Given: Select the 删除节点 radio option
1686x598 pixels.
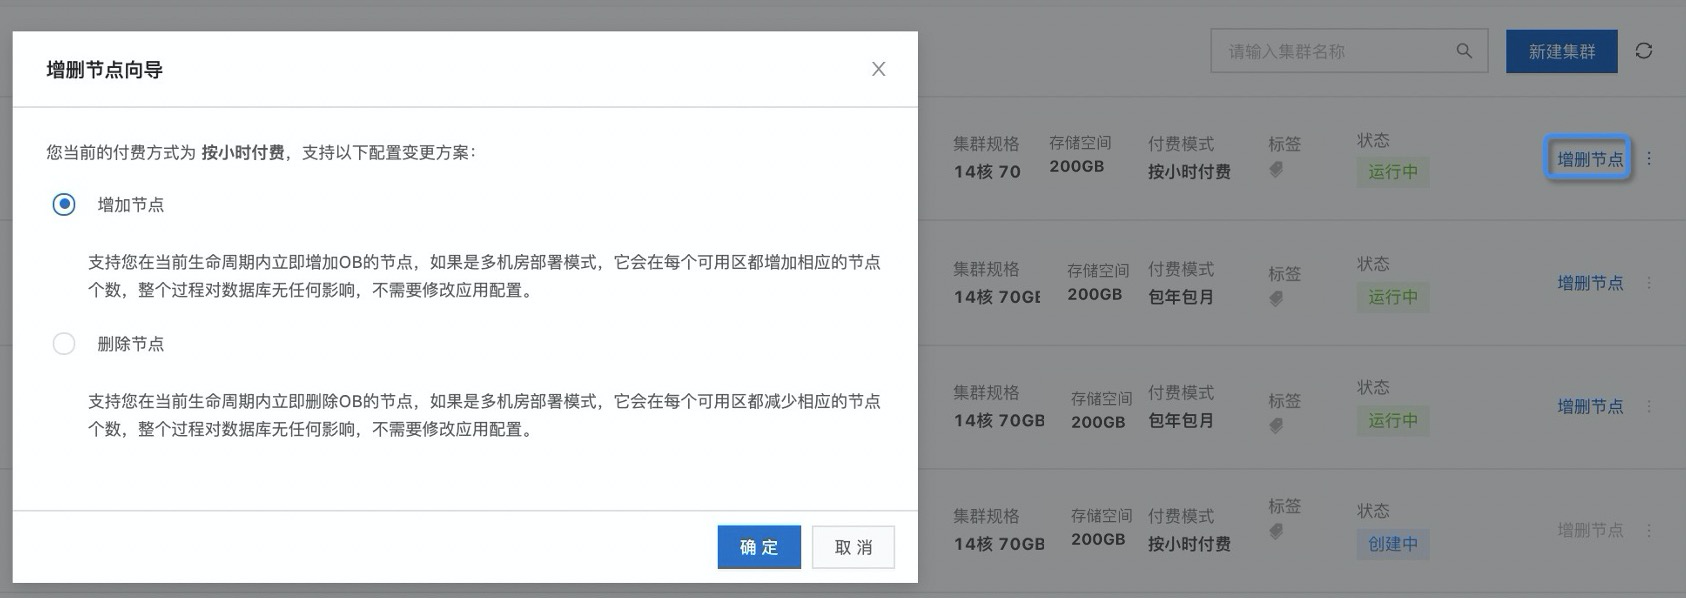Looking at the screenshot, I should 64,344.
